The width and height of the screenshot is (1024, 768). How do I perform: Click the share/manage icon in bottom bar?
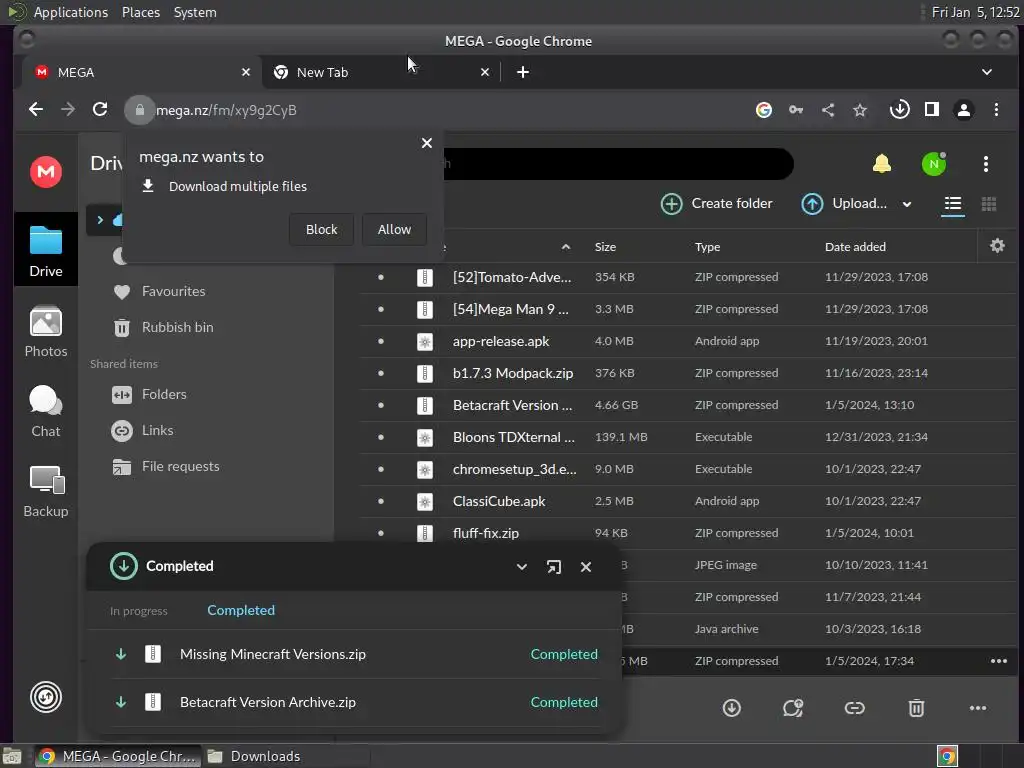(793, 708)
